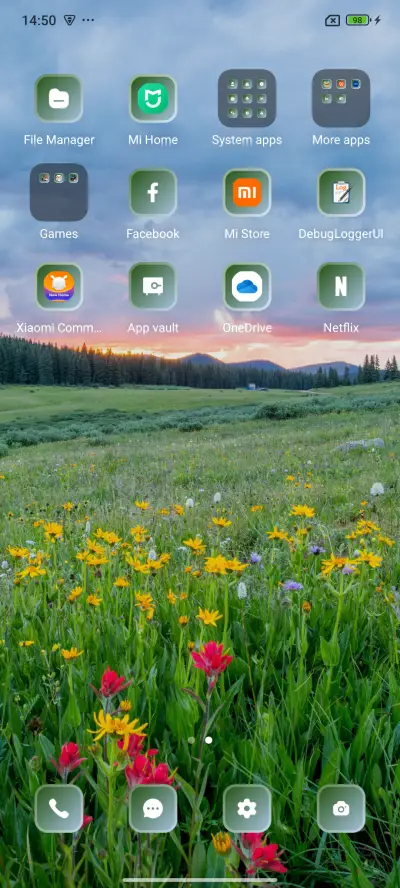The image size is (400, 888).
Task: Launch the Mi Home app
Action: point(153,99)
